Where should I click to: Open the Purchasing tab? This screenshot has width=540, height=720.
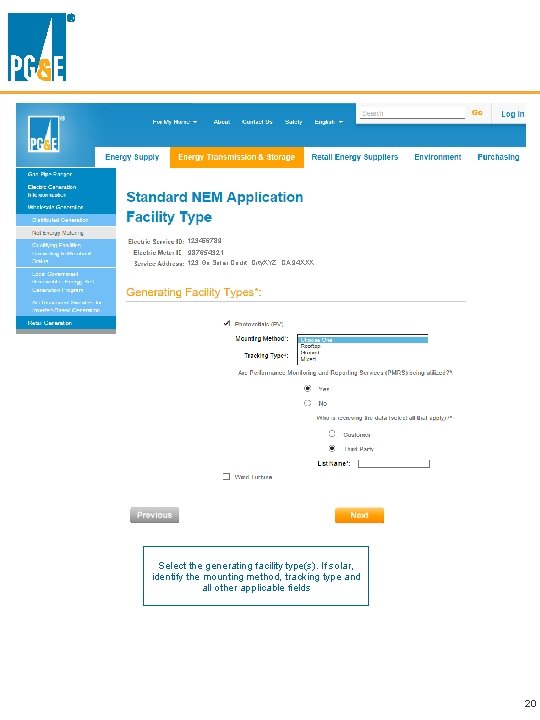[x=498, y=157]
